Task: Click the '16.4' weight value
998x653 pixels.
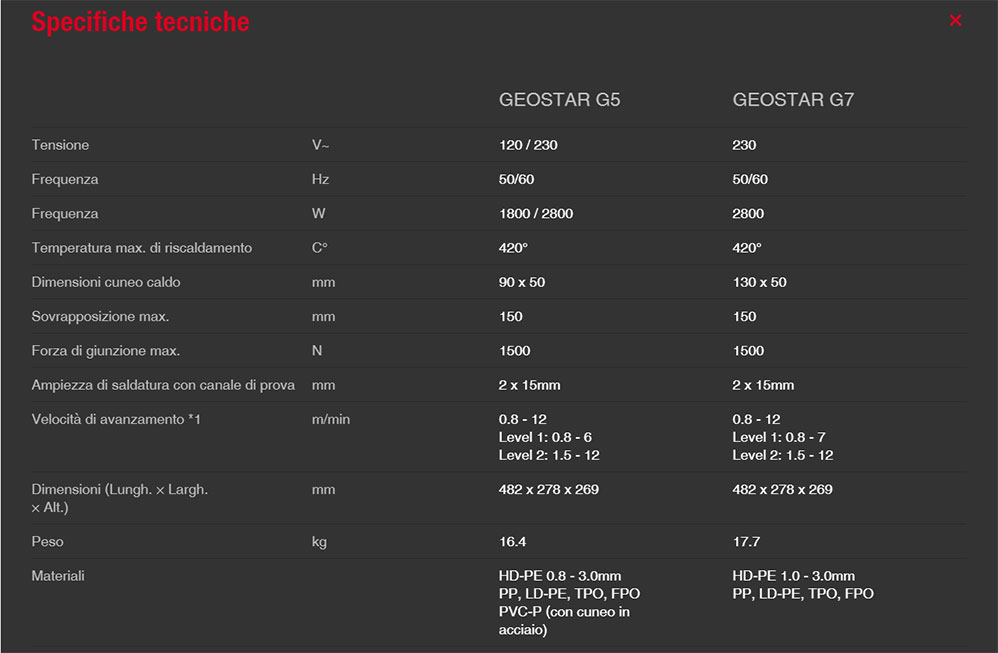Action: coord(512,542)
